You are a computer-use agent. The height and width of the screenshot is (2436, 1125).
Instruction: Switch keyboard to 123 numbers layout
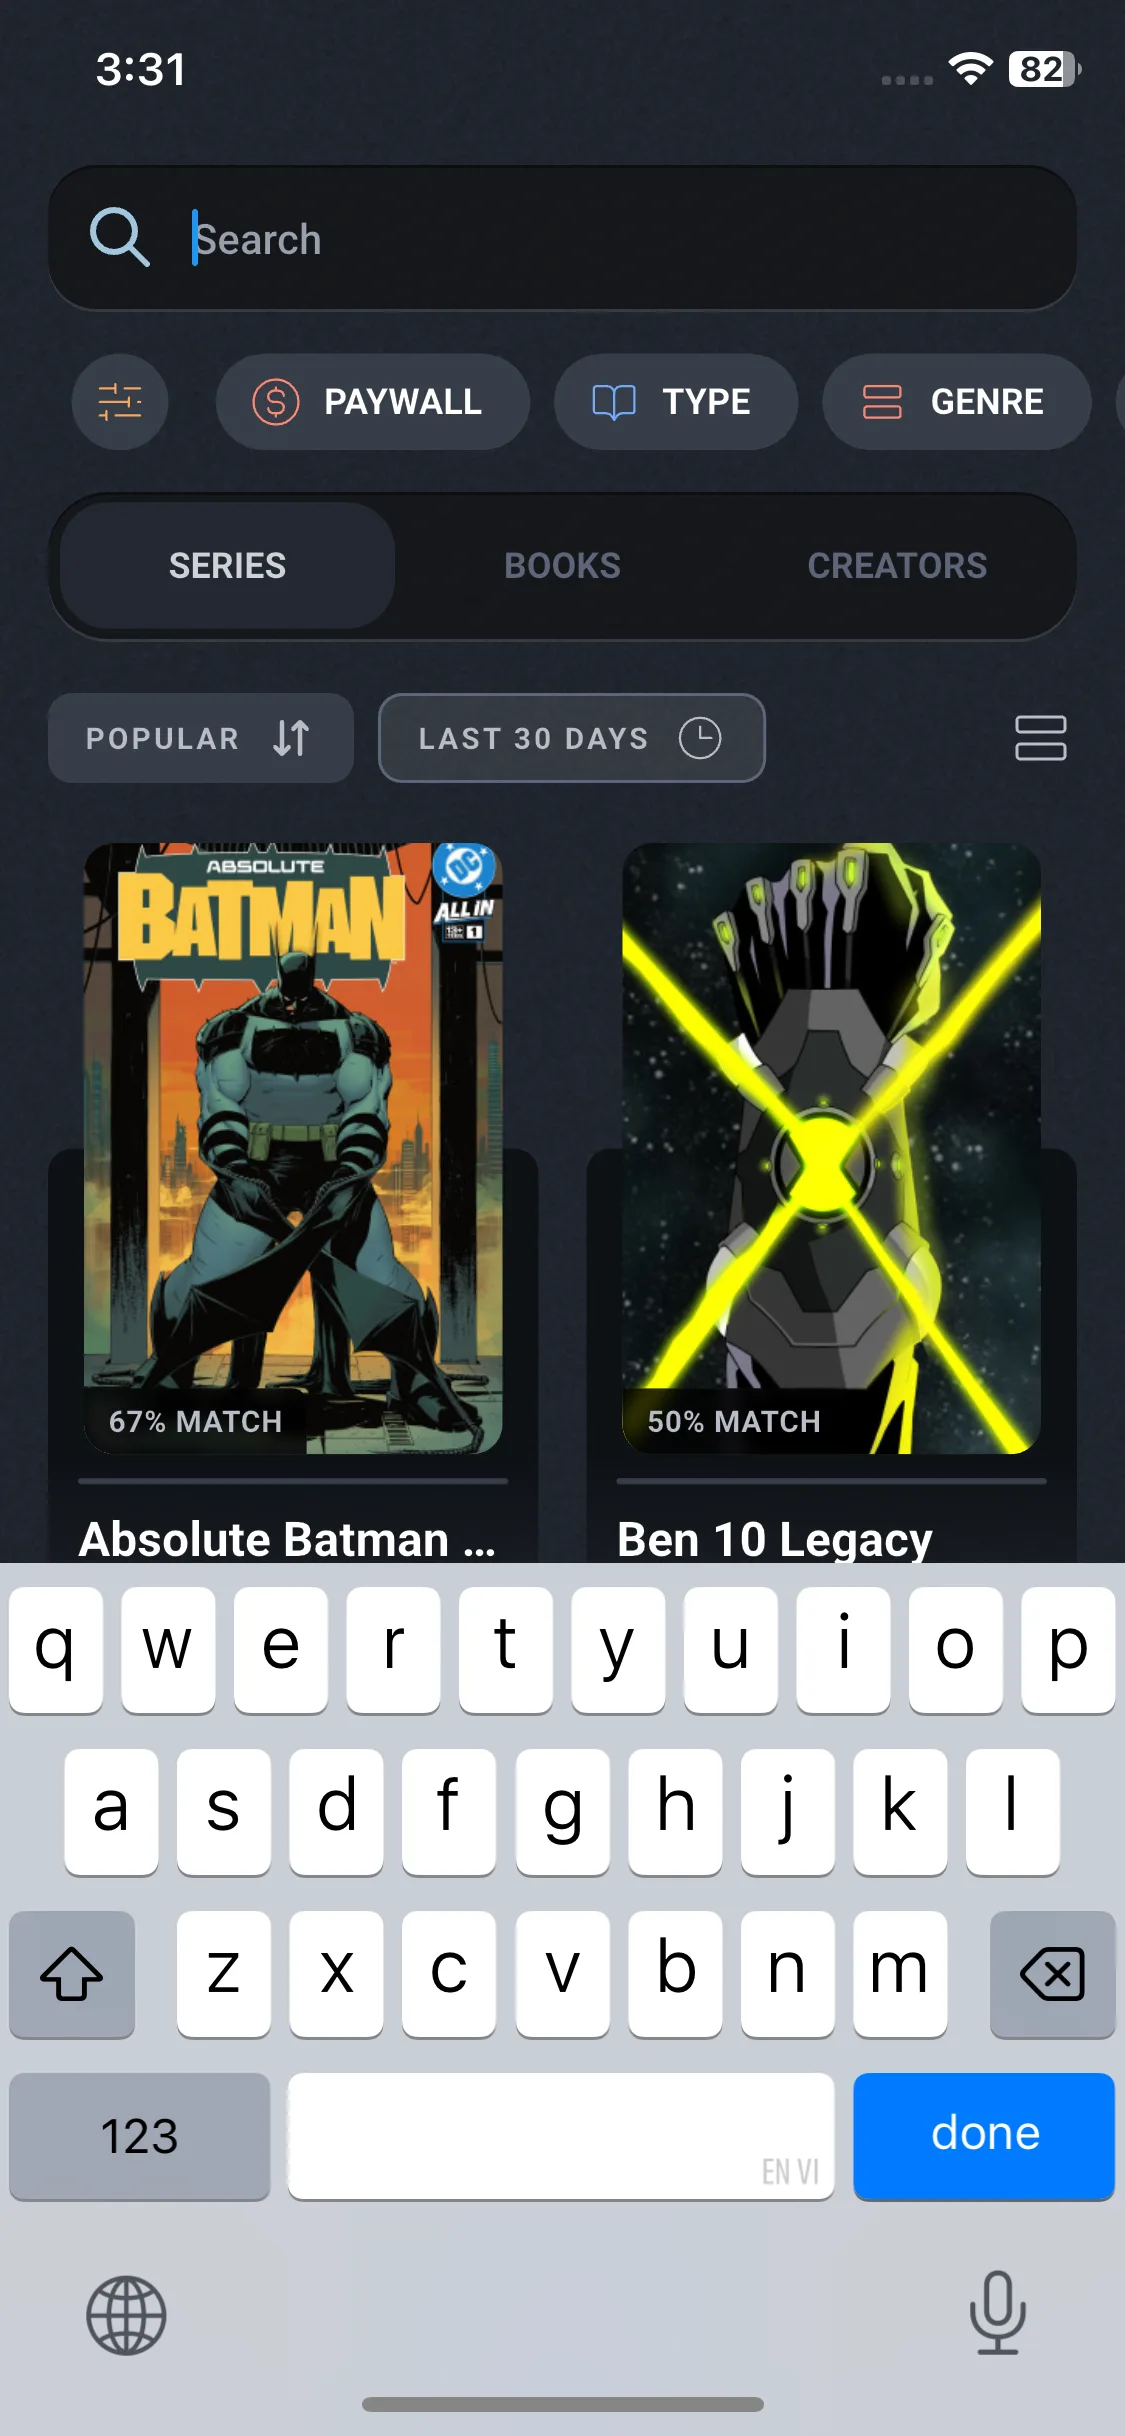pos(140,2136)
